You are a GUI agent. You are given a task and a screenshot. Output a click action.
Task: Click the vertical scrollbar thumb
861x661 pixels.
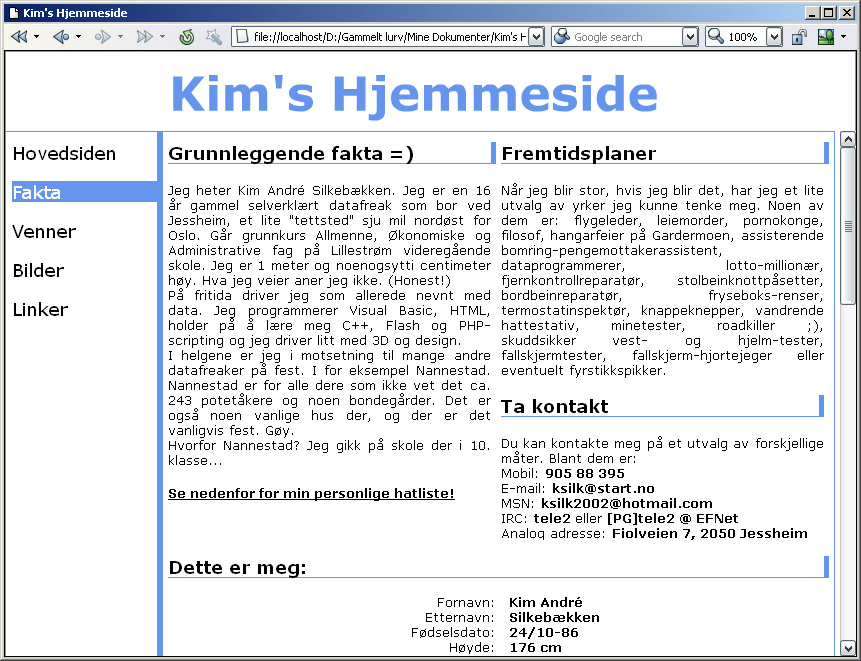pyautogui.click(x=848, y=225)
